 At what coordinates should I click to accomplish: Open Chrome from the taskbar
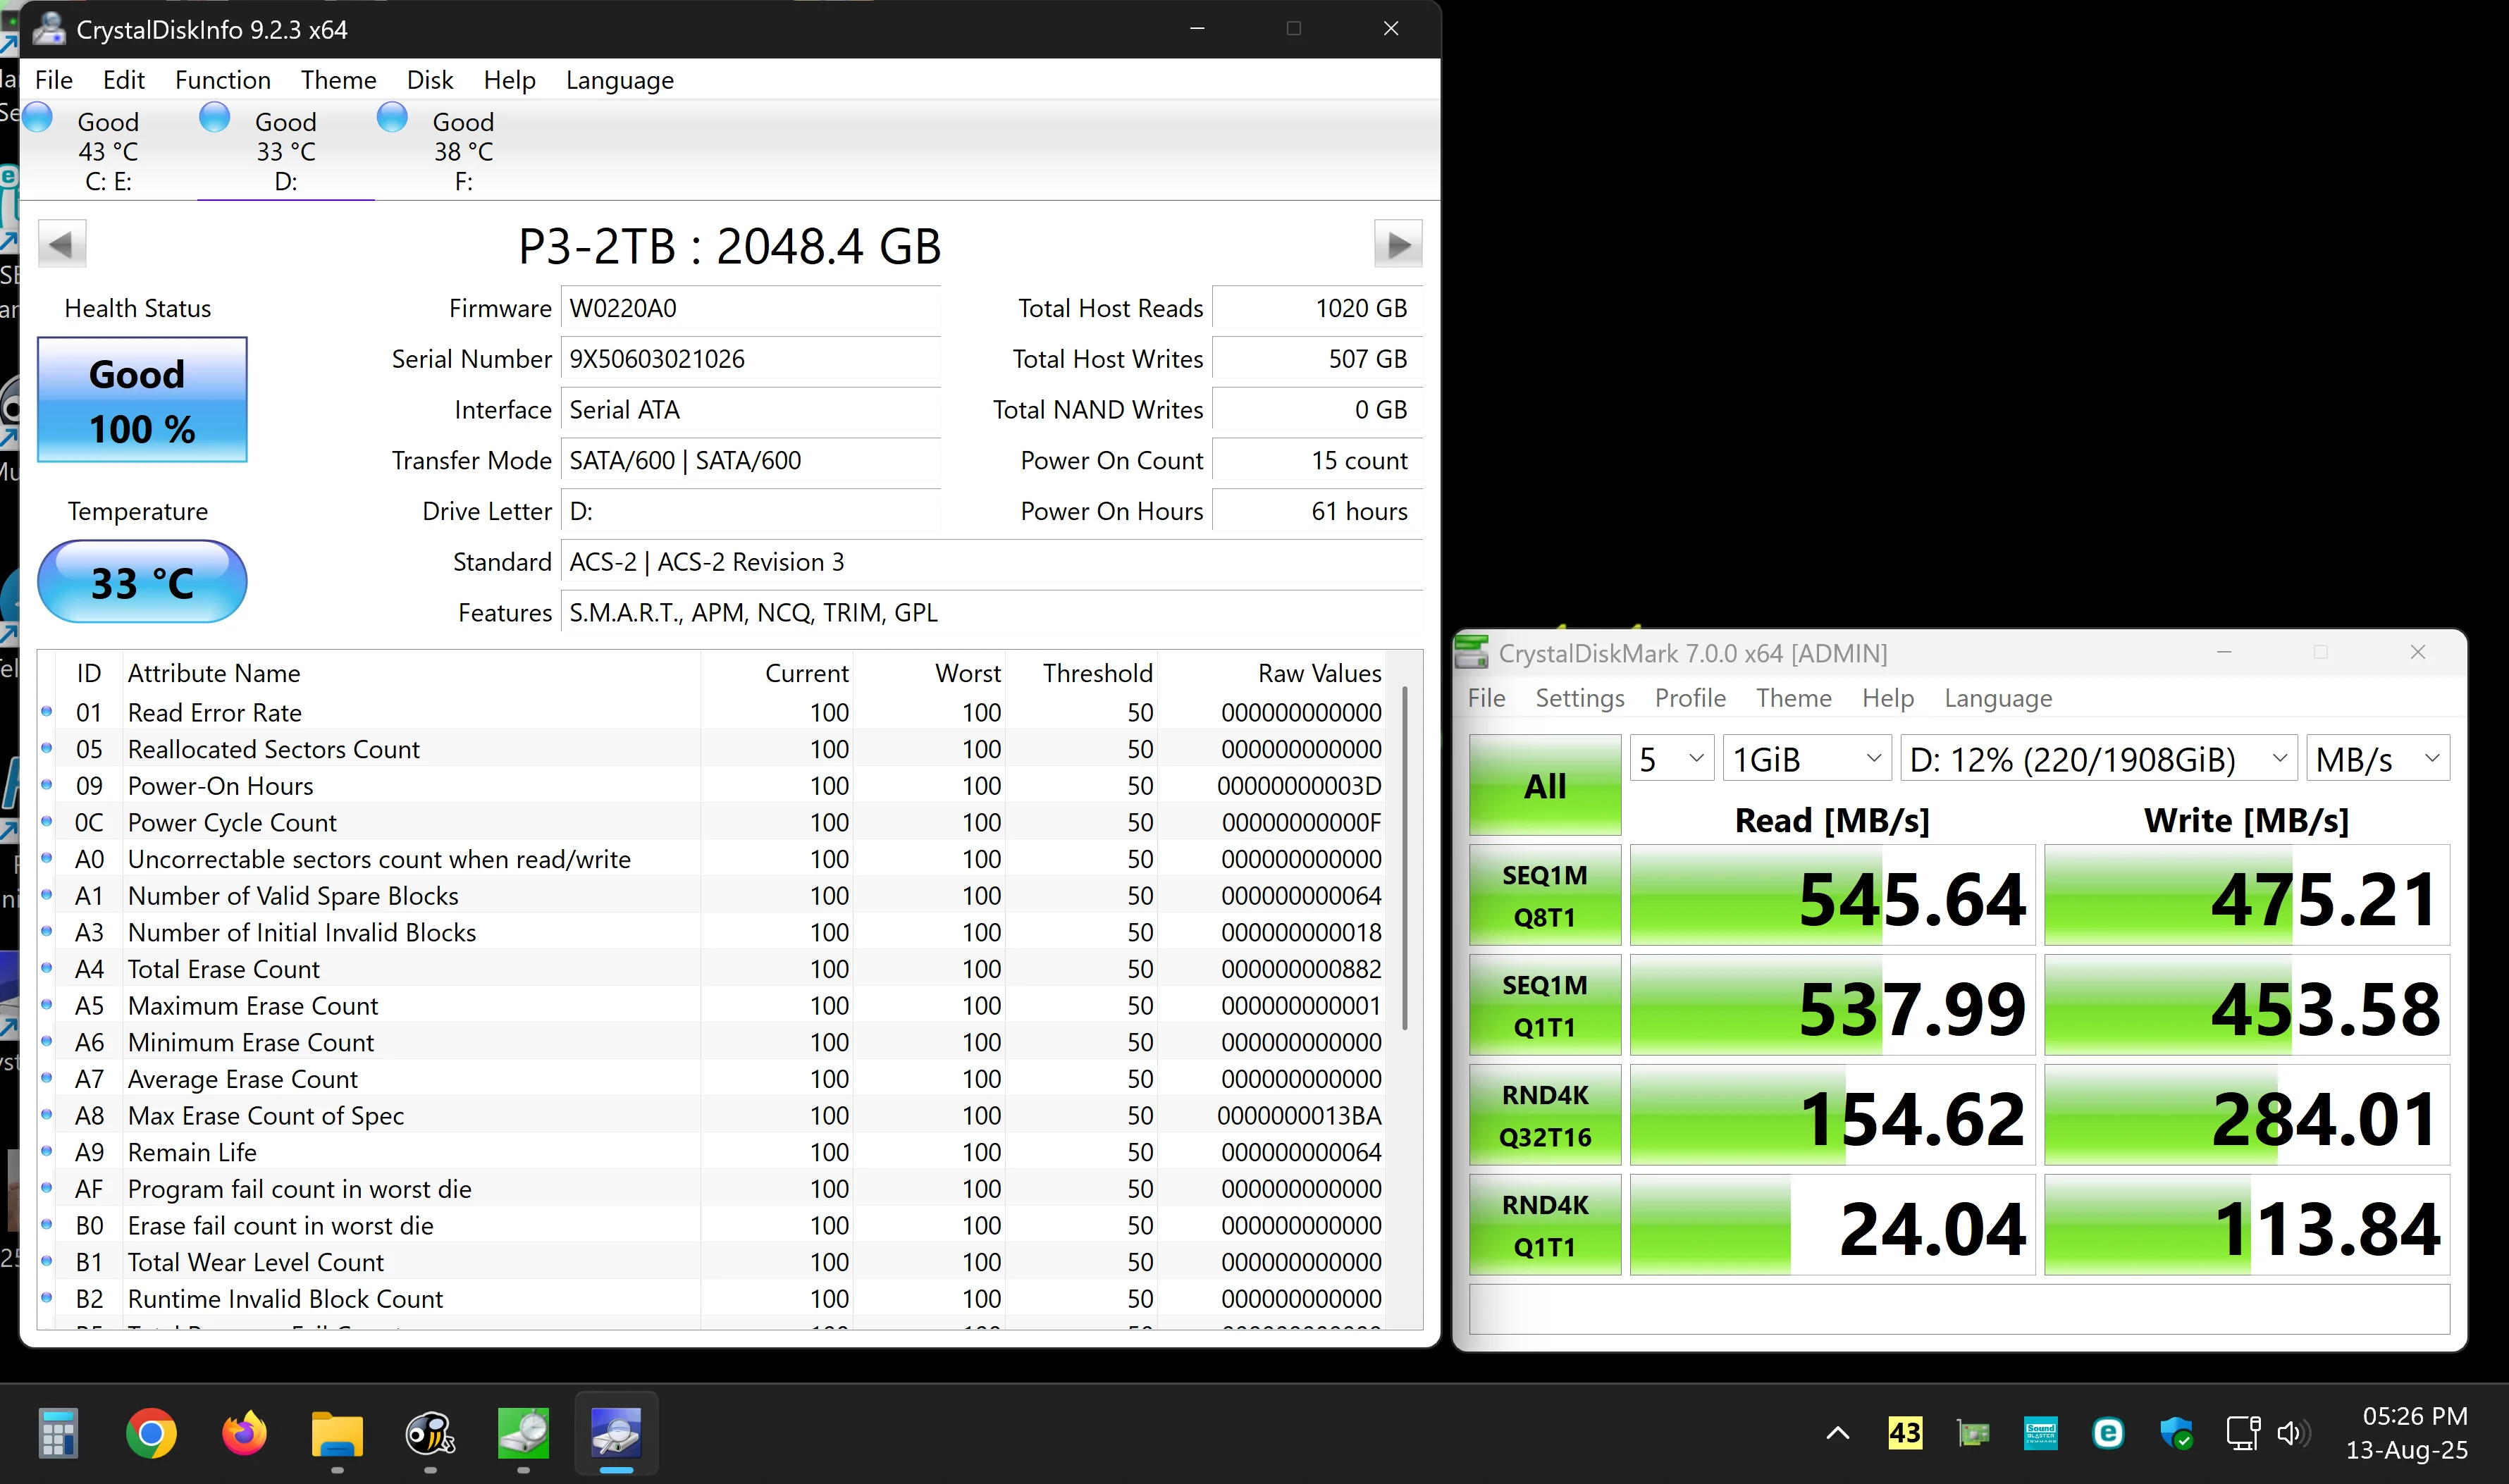tap(151, 1434)
